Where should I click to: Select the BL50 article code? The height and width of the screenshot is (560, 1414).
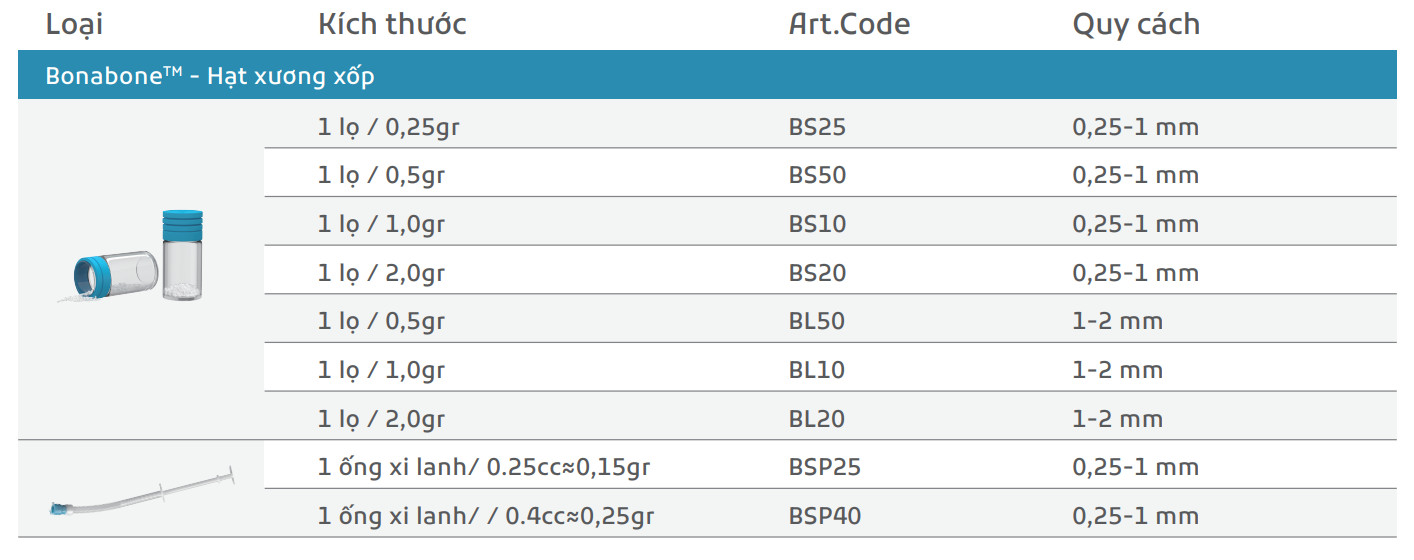pyautogui.click(x=816, y=321)
